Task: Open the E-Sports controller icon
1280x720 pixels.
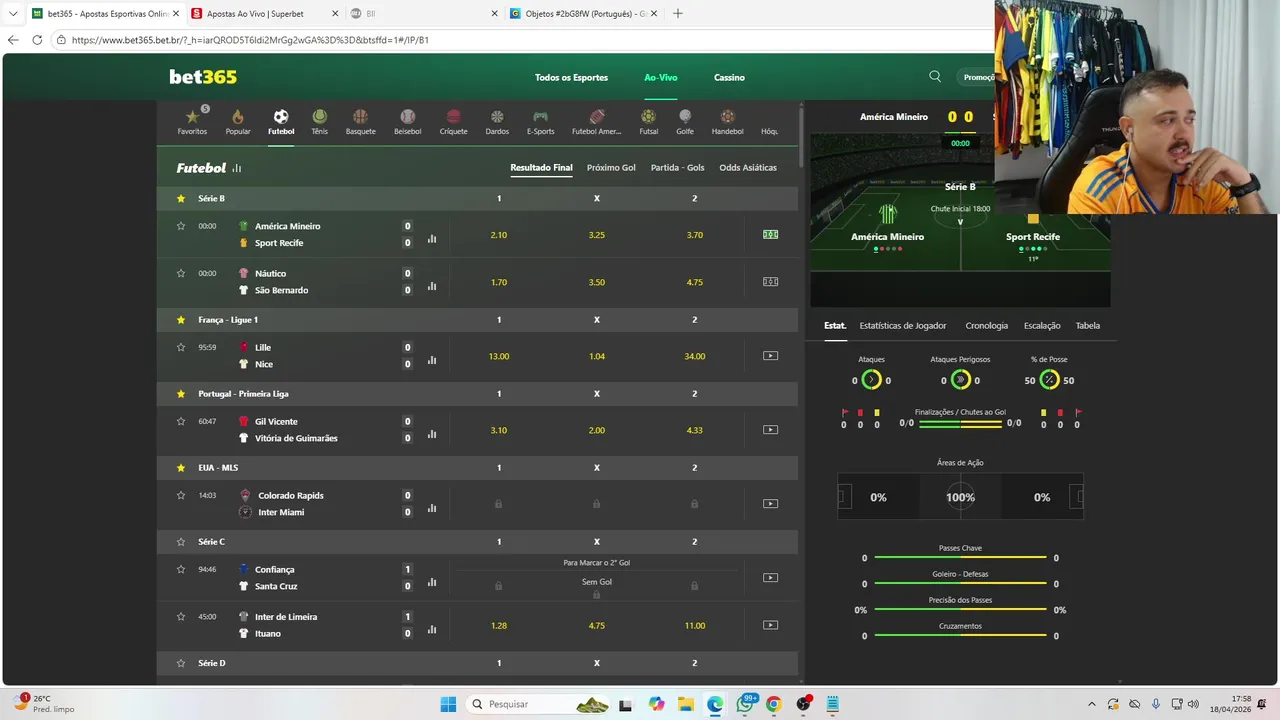Action: click(x=540, y=122)
